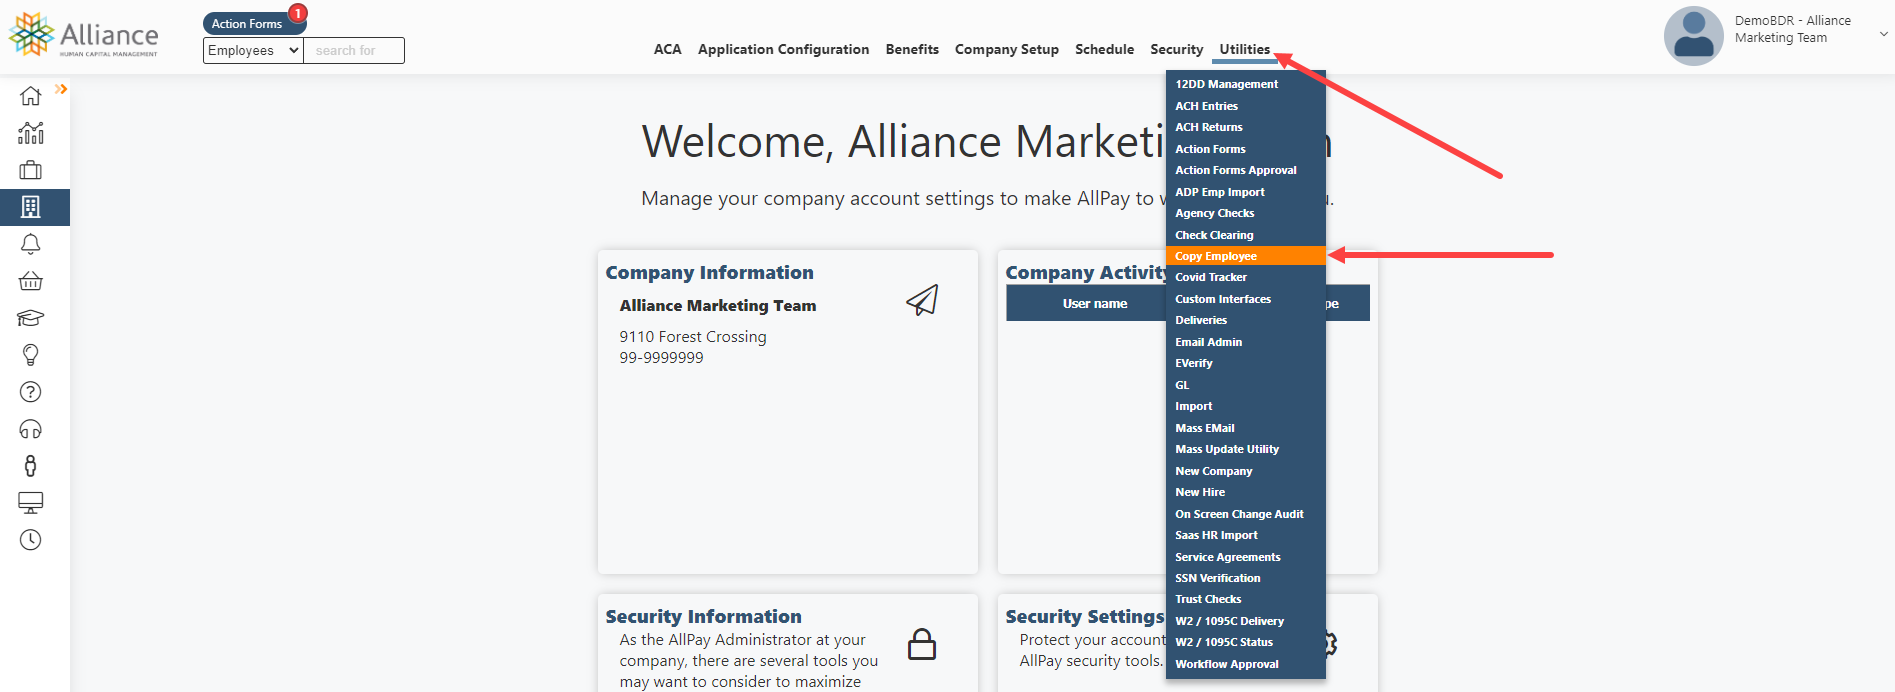Choose ACH Returns in the dropdown
This screenshot has height=692, width=1895.
[1246, 127]
